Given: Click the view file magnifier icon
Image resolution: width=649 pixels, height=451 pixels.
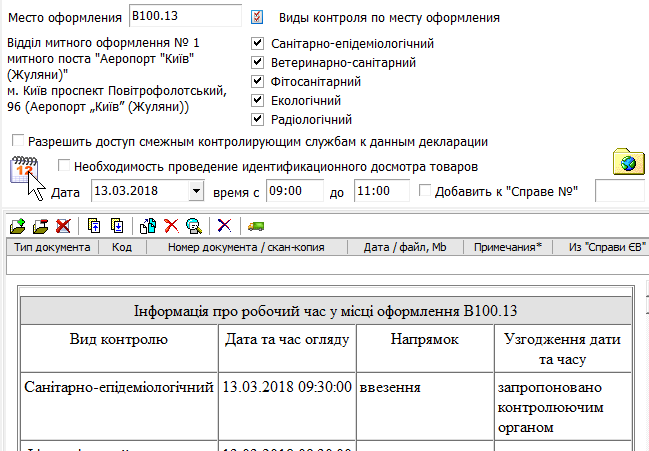Looking at the screenshot, I should (x=193, y=226).
